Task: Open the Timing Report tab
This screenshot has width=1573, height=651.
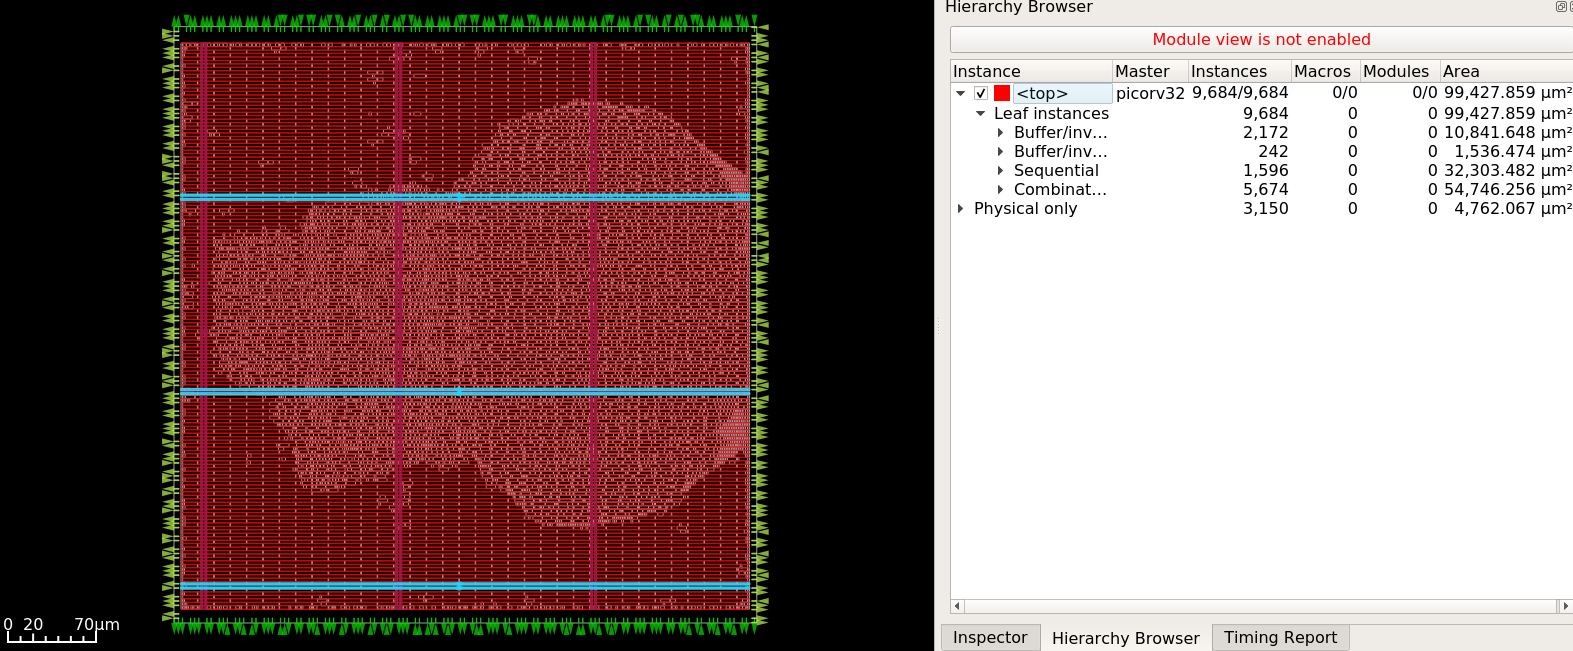Action: [1280, 637]
